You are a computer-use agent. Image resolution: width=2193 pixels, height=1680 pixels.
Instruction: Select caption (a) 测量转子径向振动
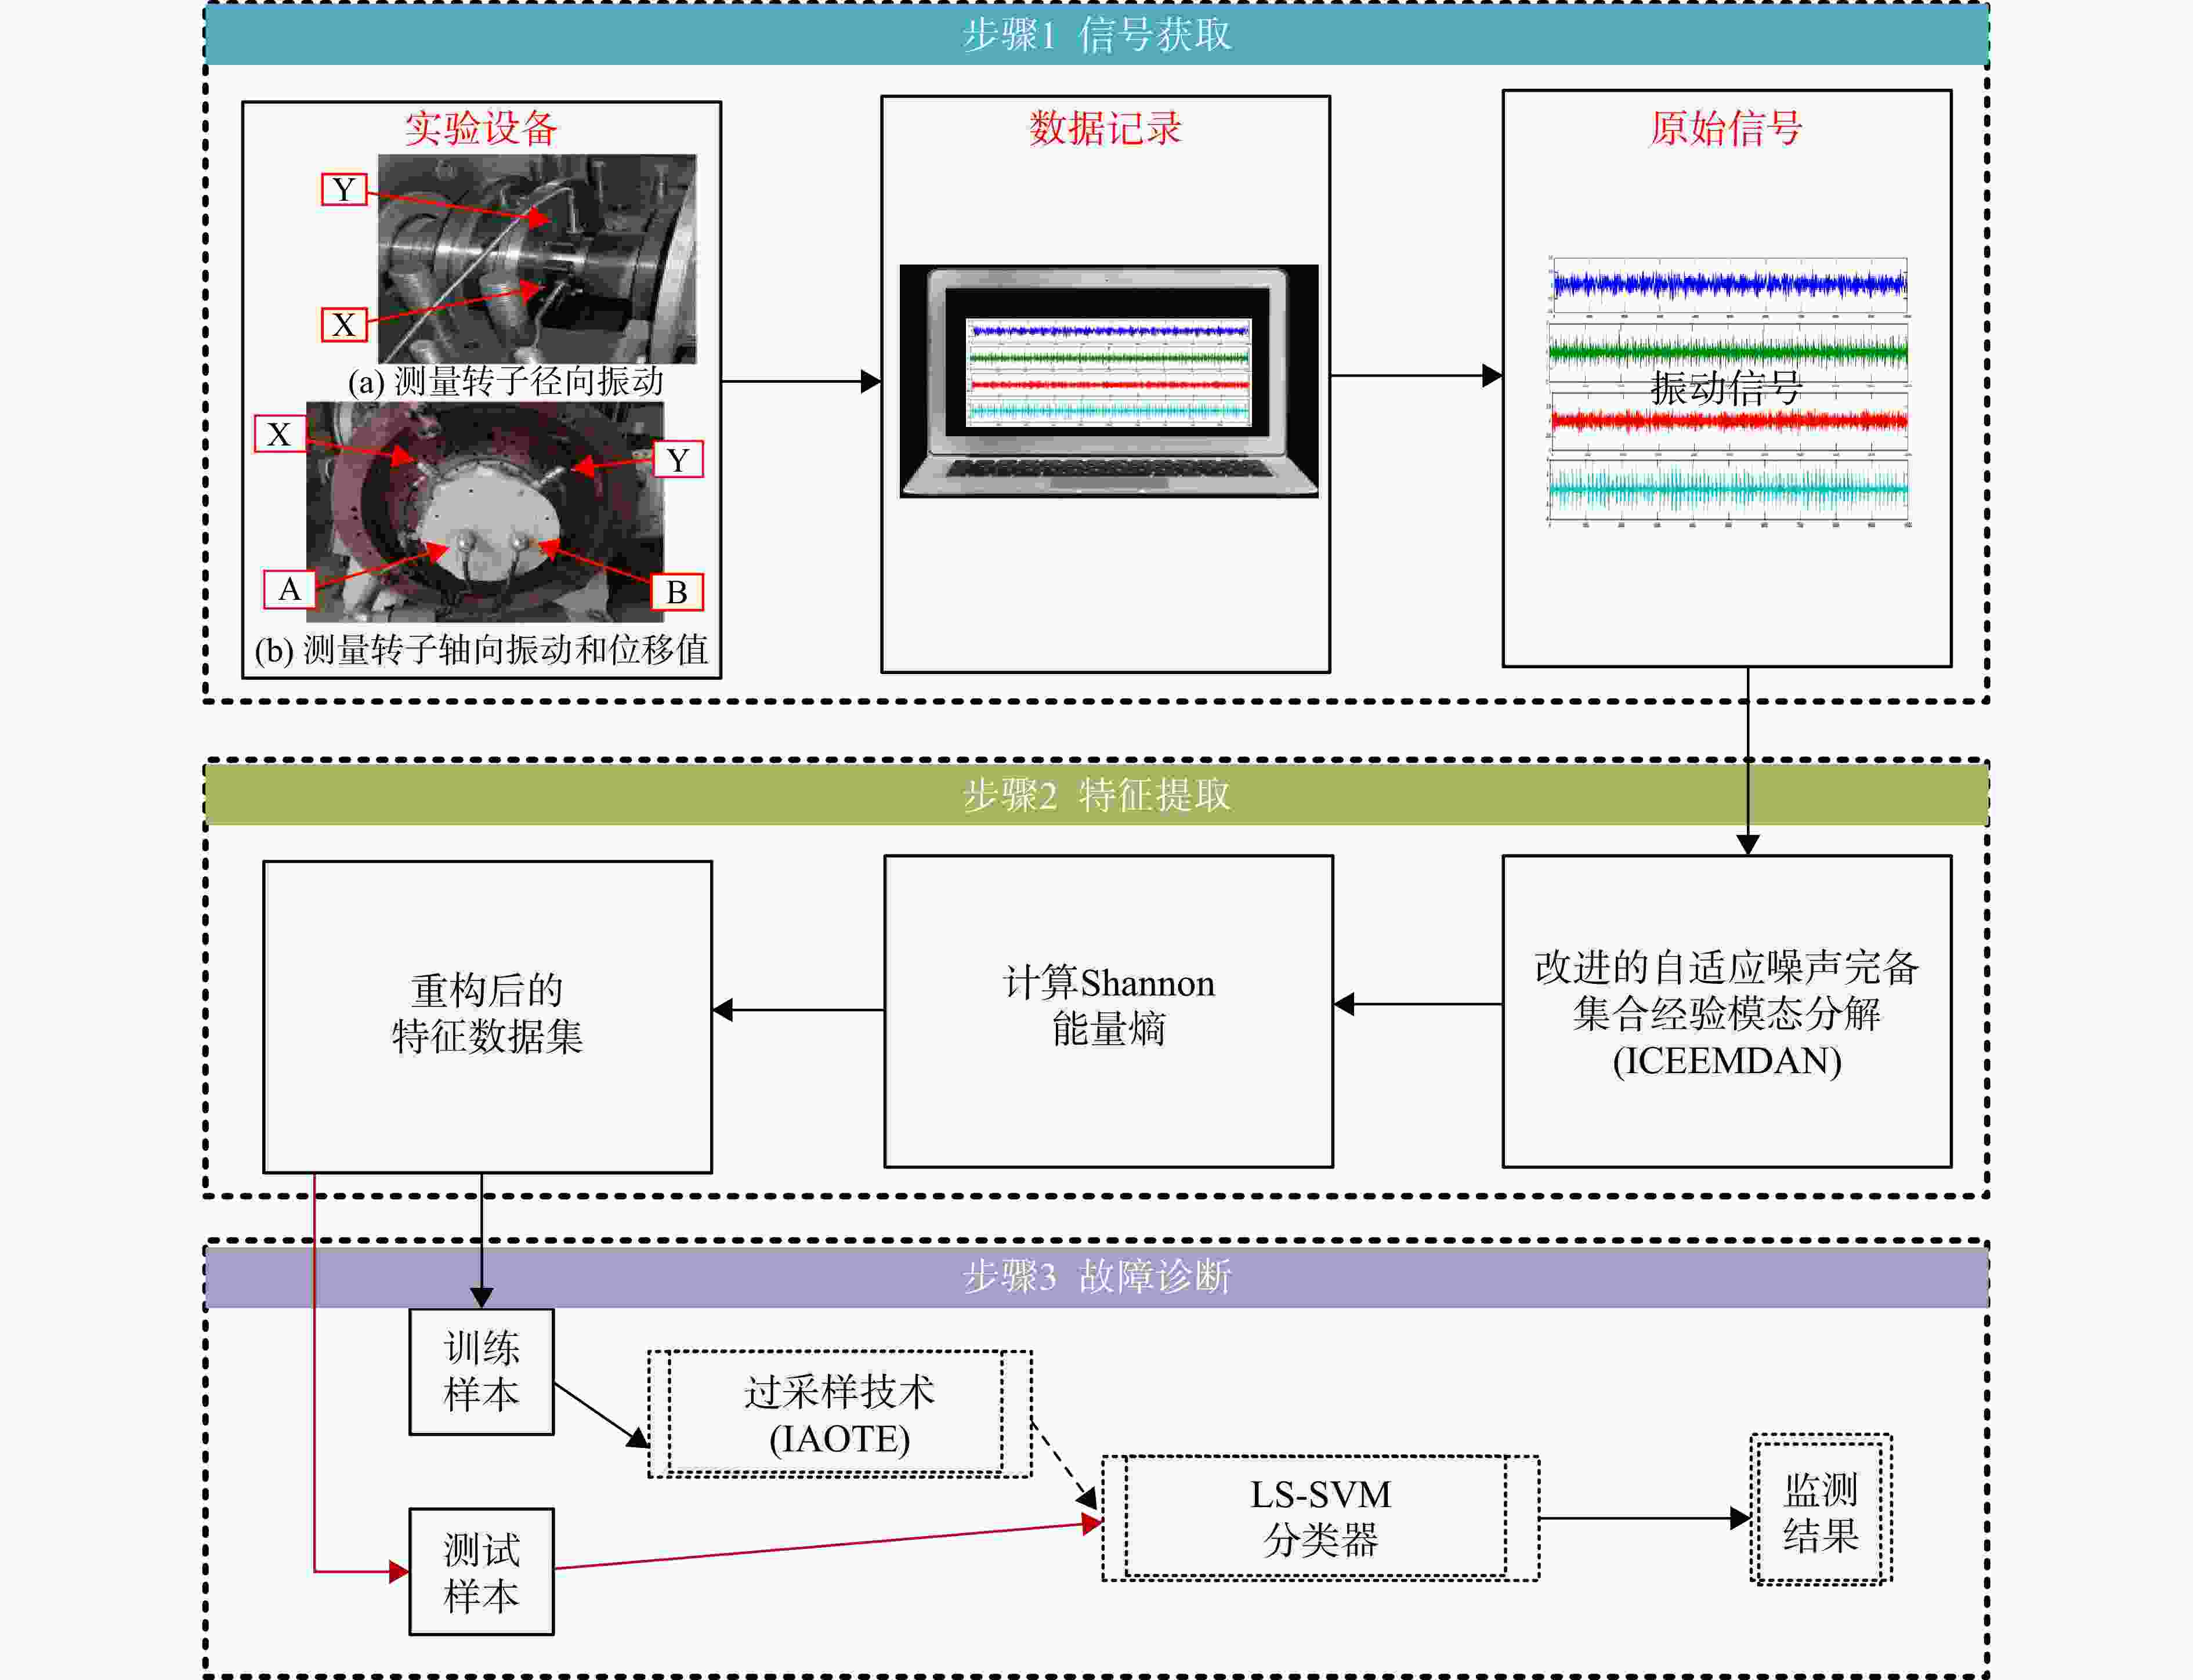click(x=505, y=381)
